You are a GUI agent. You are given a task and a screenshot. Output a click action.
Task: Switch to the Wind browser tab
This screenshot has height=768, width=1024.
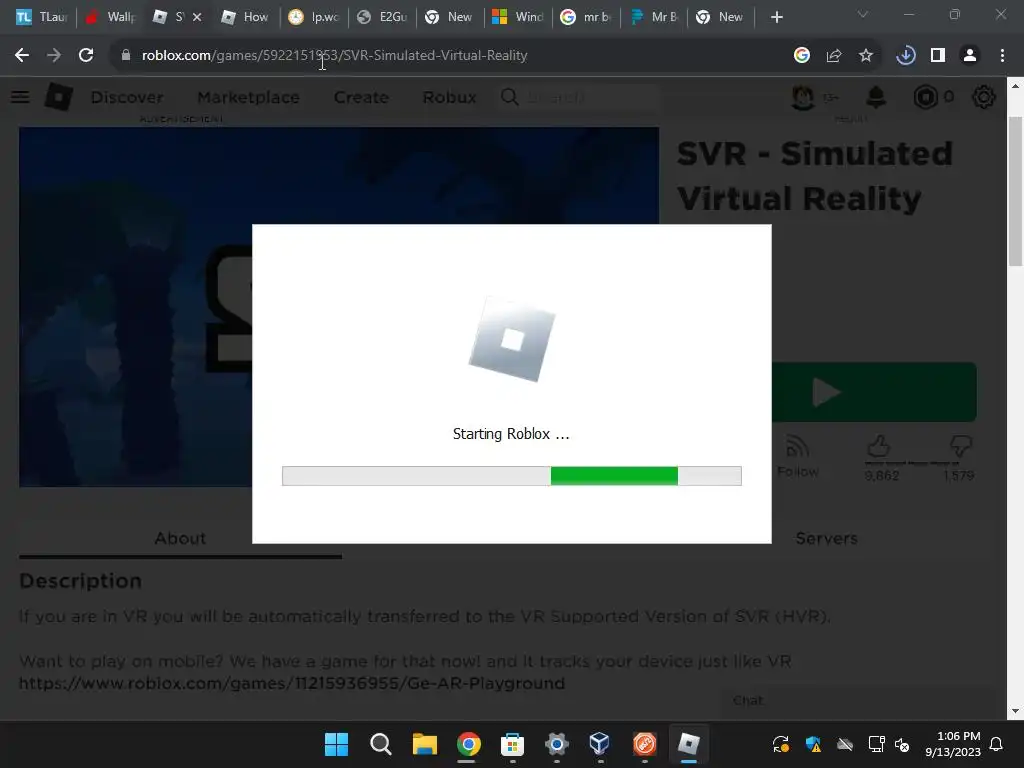518,17
